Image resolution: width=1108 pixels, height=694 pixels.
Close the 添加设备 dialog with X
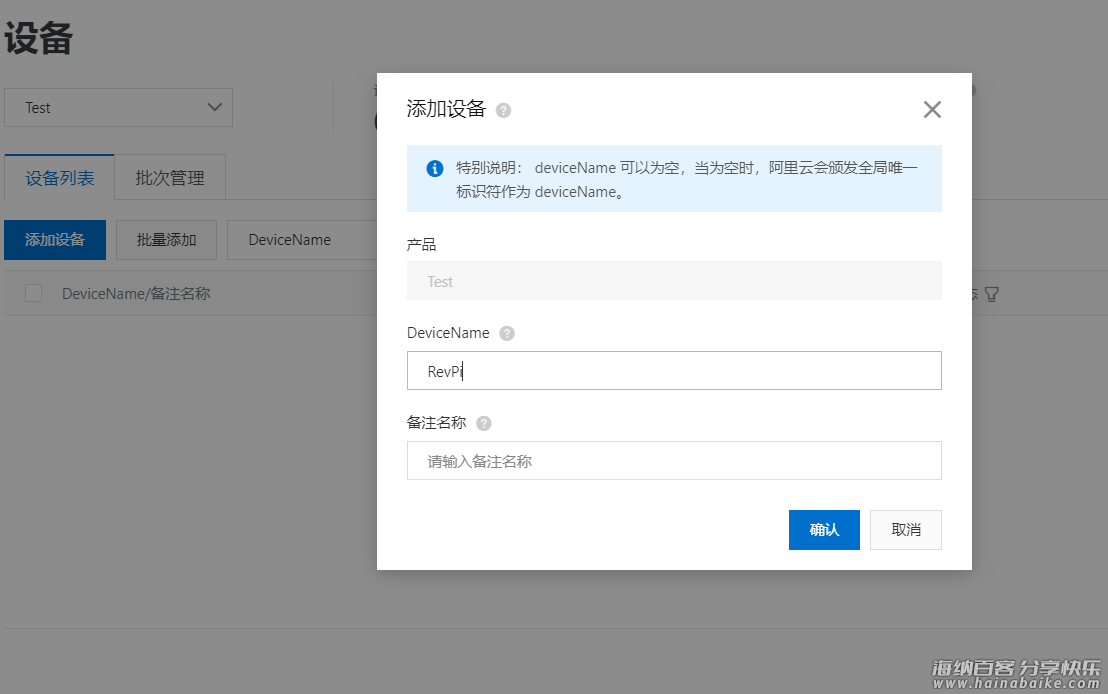pos(932,110)
